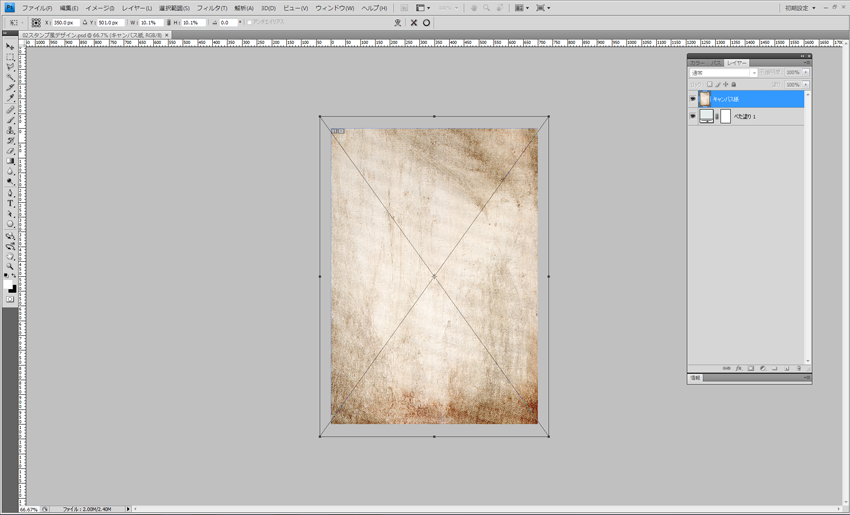
Task: Select the Rectangular Marquee tool
Action: (10, 56)
